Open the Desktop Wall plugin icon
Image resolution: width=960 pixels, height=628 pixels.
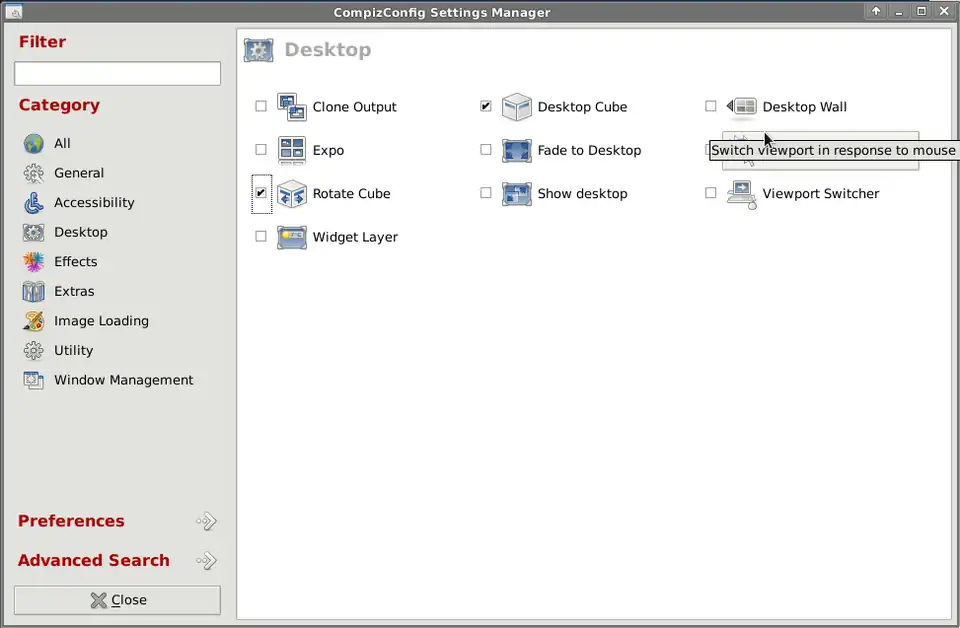741,107
